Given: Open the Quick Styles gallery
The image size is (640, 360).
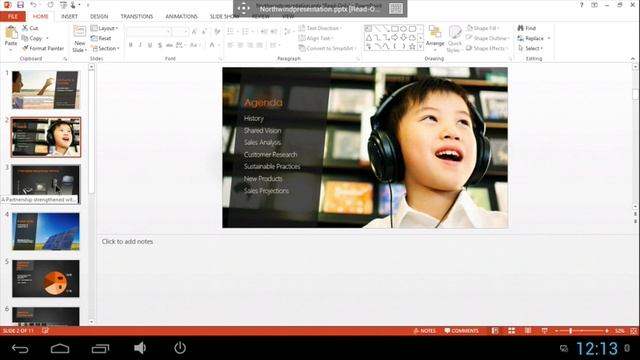Looking at the screenshot, I should coord(455,39).
